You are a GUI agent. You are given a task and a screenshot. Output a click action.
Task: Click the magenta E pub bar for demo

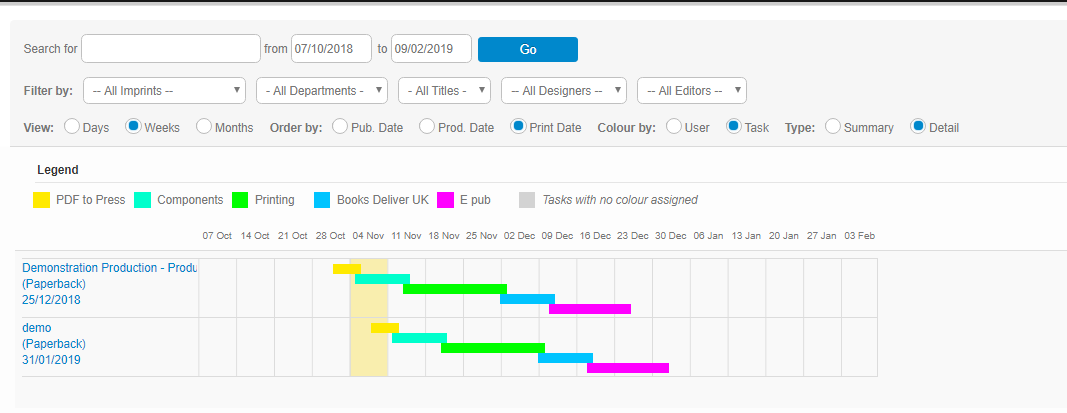[x=627, y=368]
